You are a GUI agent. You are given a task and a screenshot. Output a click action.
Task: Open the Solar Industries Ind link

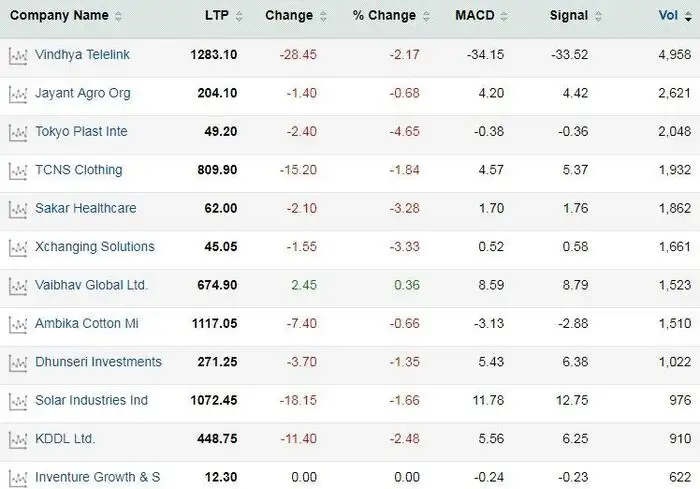91,400
